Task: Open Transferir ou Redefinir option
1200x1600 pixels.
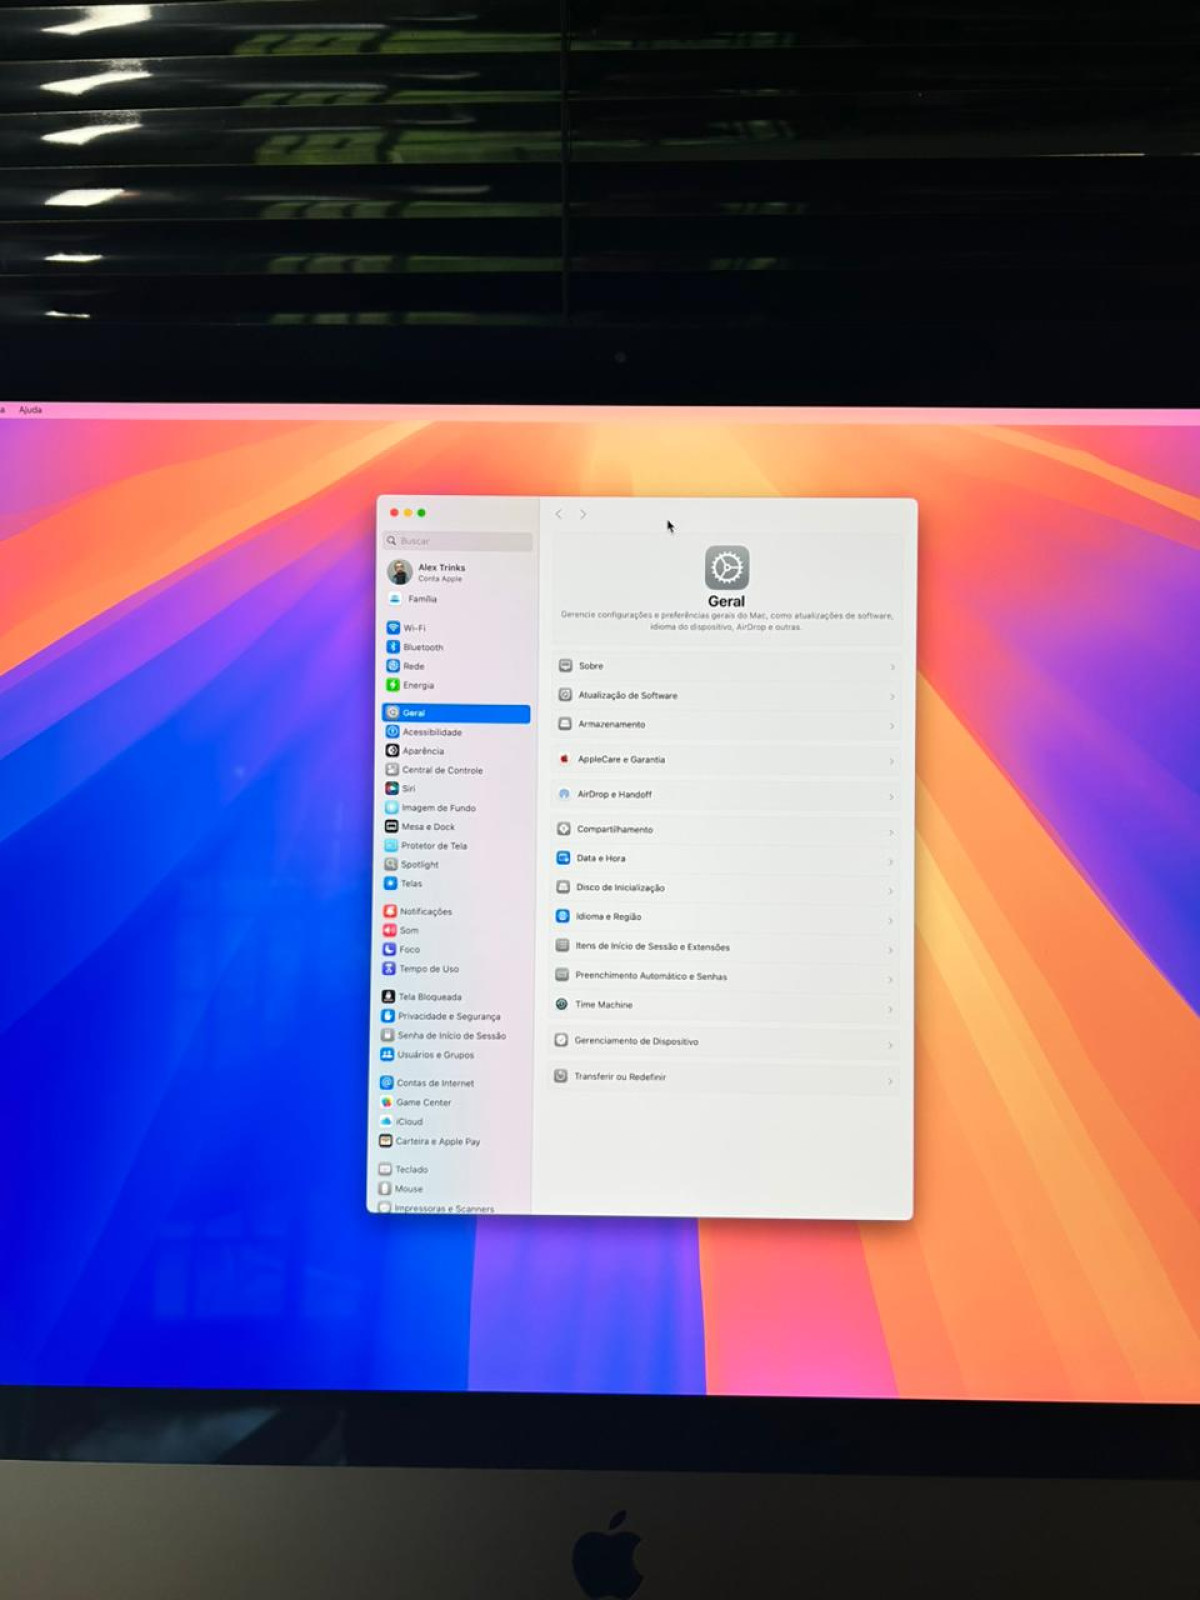Action: pyautogui.click(x=620, y=1077)
